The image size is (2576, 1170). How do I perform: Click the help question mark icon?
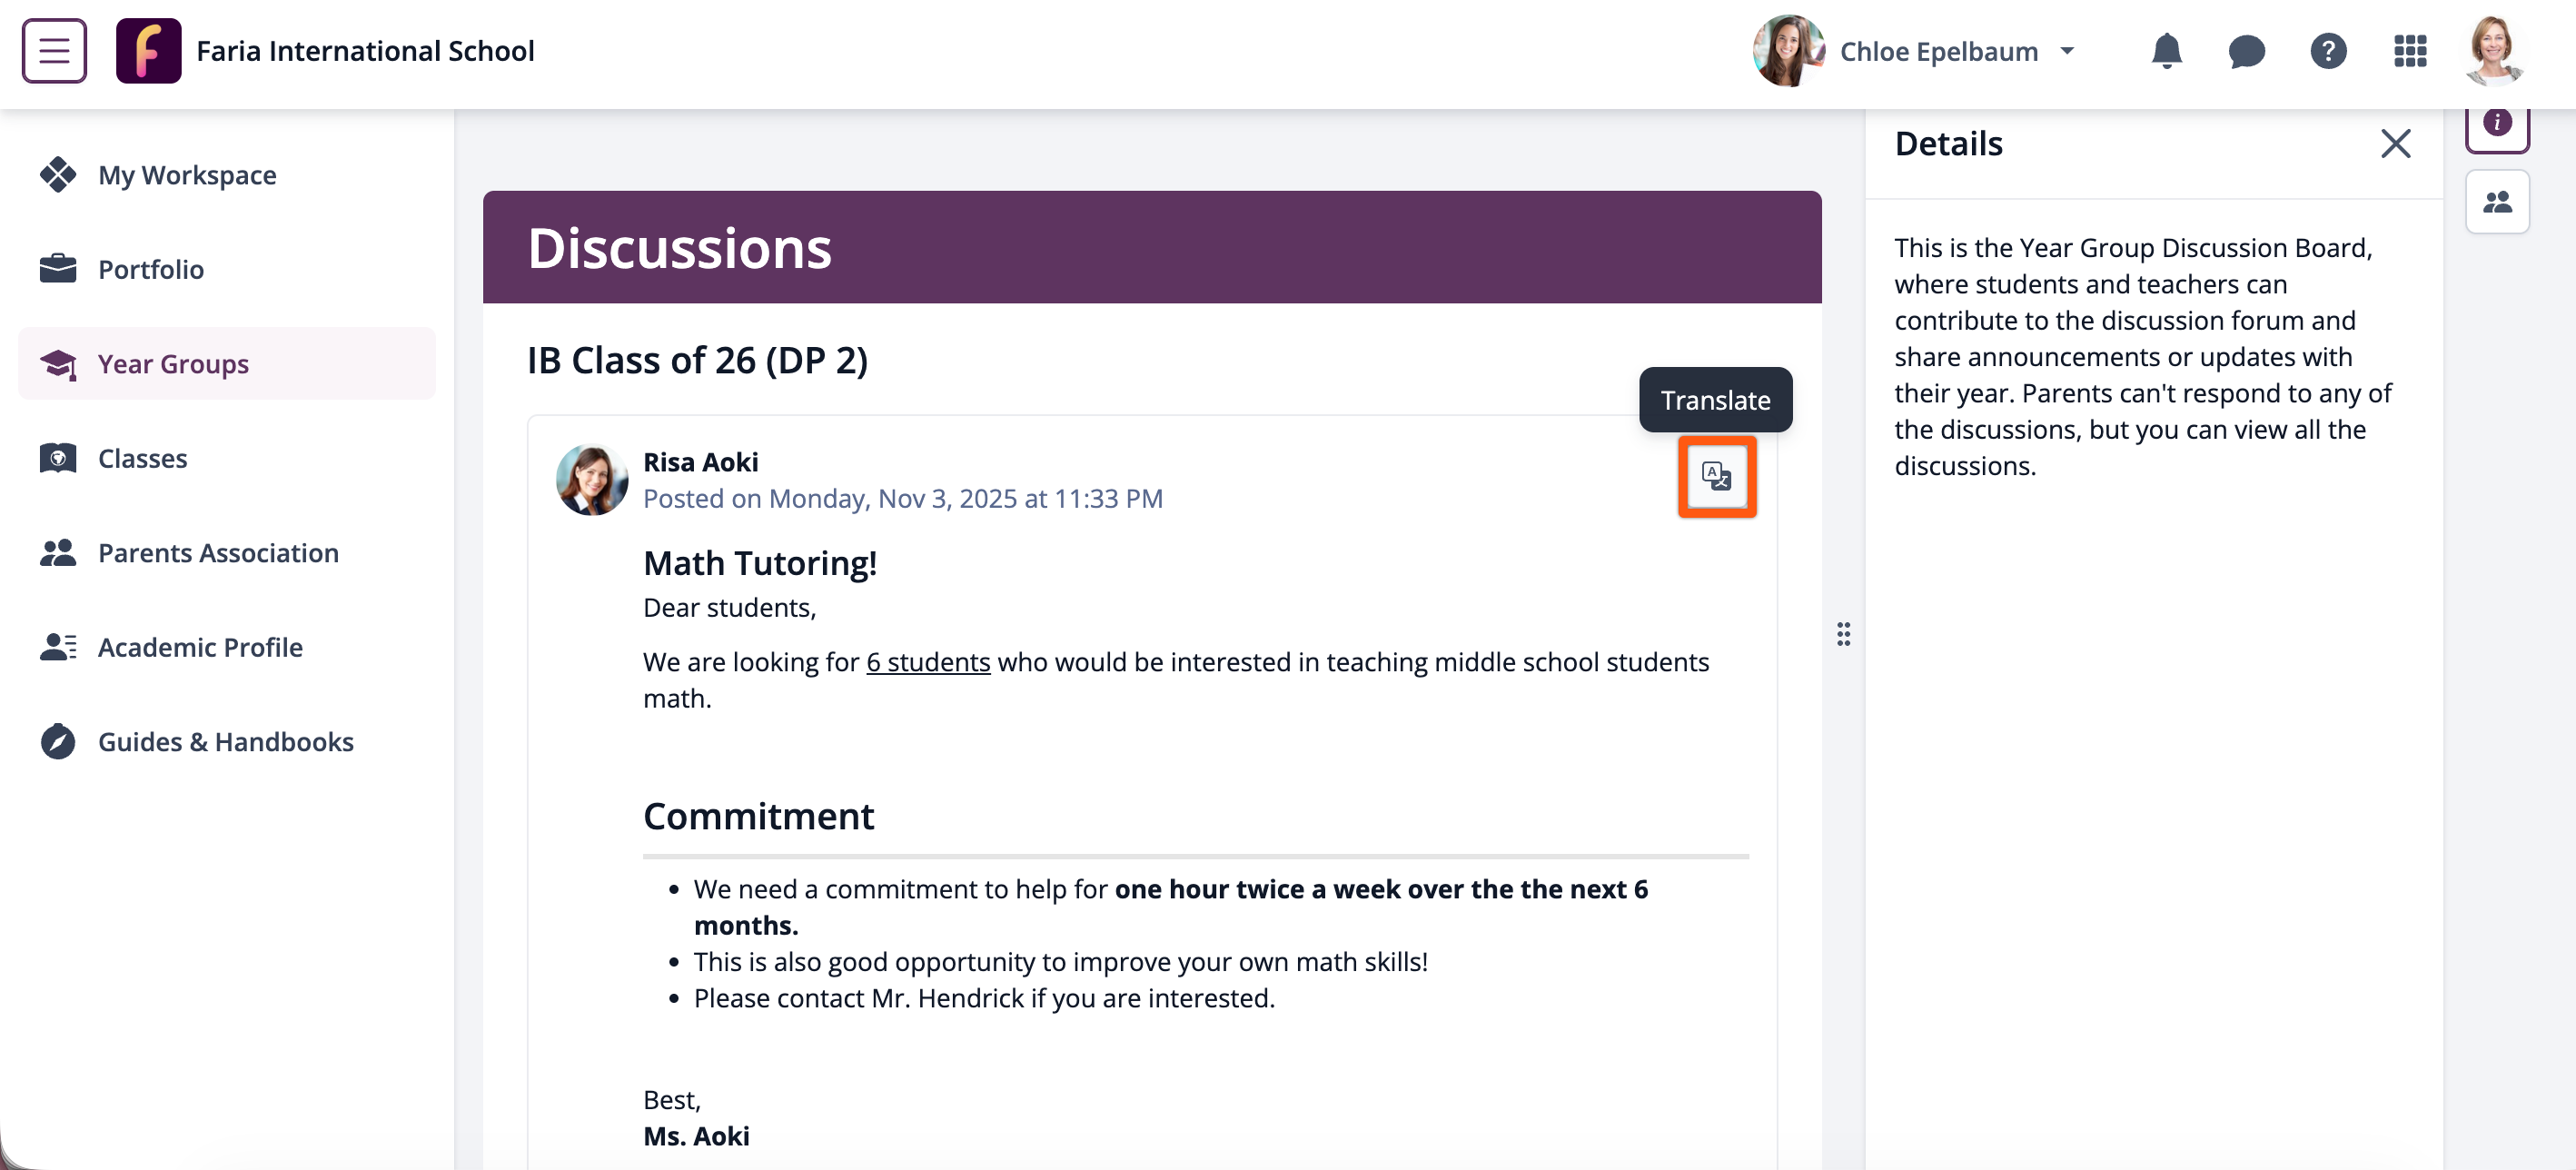point(2328,51)
